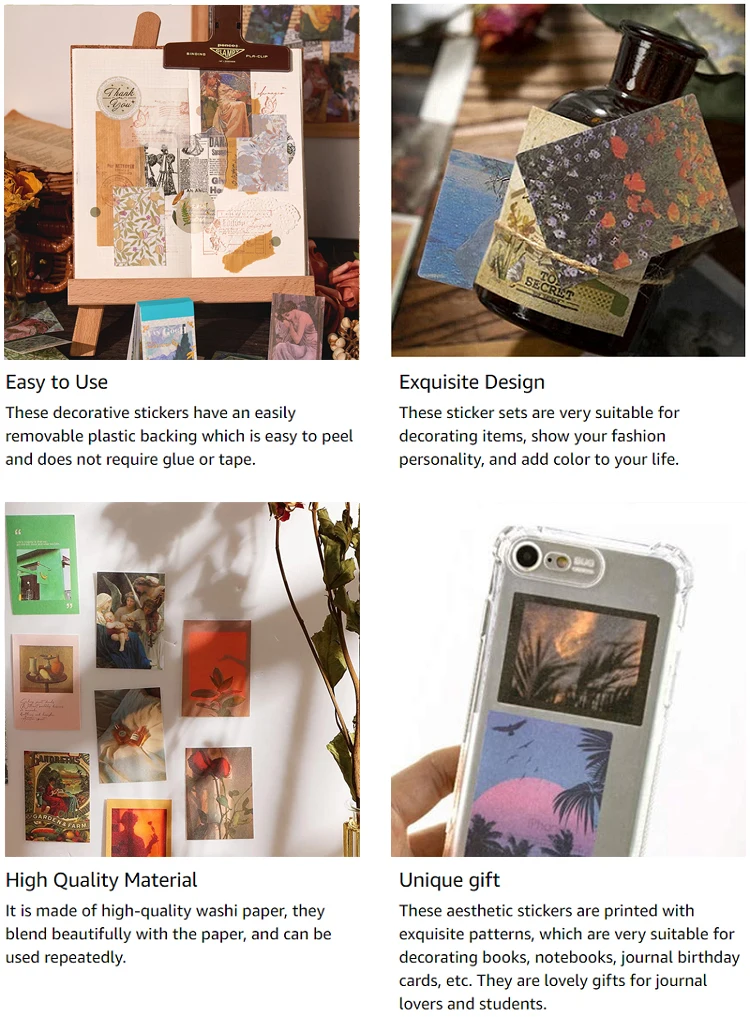
Task: Select the wall sticker collage photo
Action: click(182, 679)
